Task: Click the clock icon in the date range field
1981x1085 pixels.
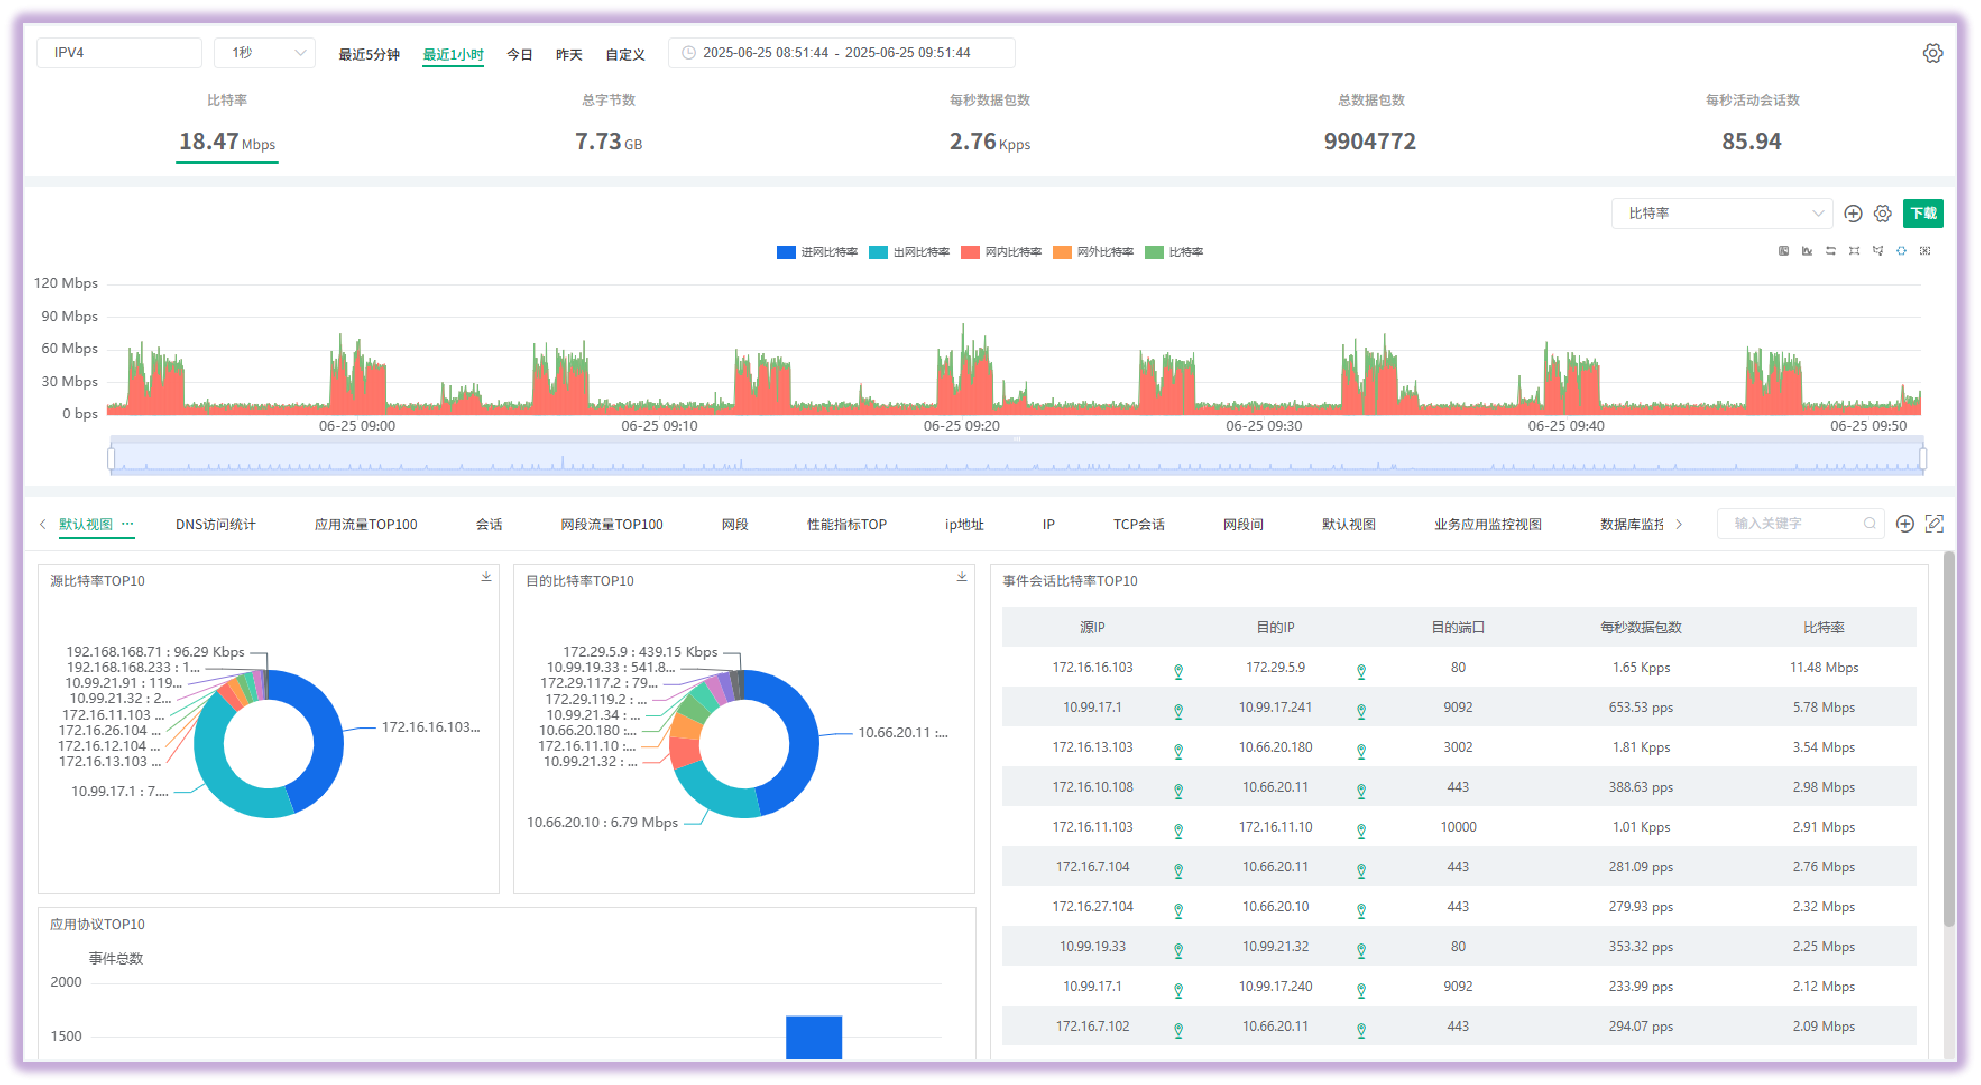Action: [688, 53]
